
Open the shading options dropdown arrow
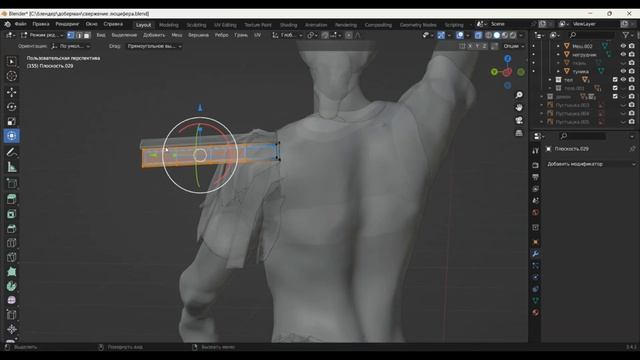[521, 36]
